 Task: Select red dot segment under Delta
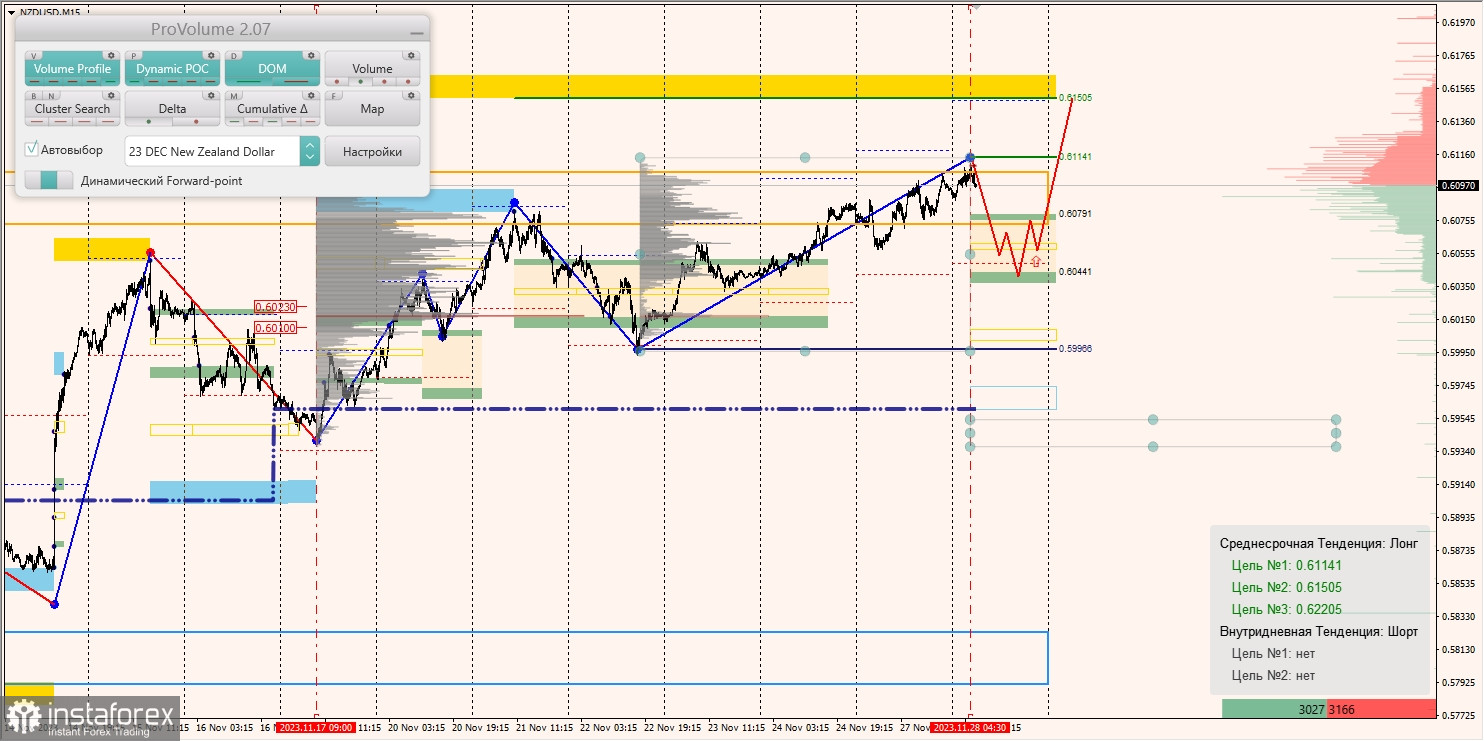coord(195,122)
